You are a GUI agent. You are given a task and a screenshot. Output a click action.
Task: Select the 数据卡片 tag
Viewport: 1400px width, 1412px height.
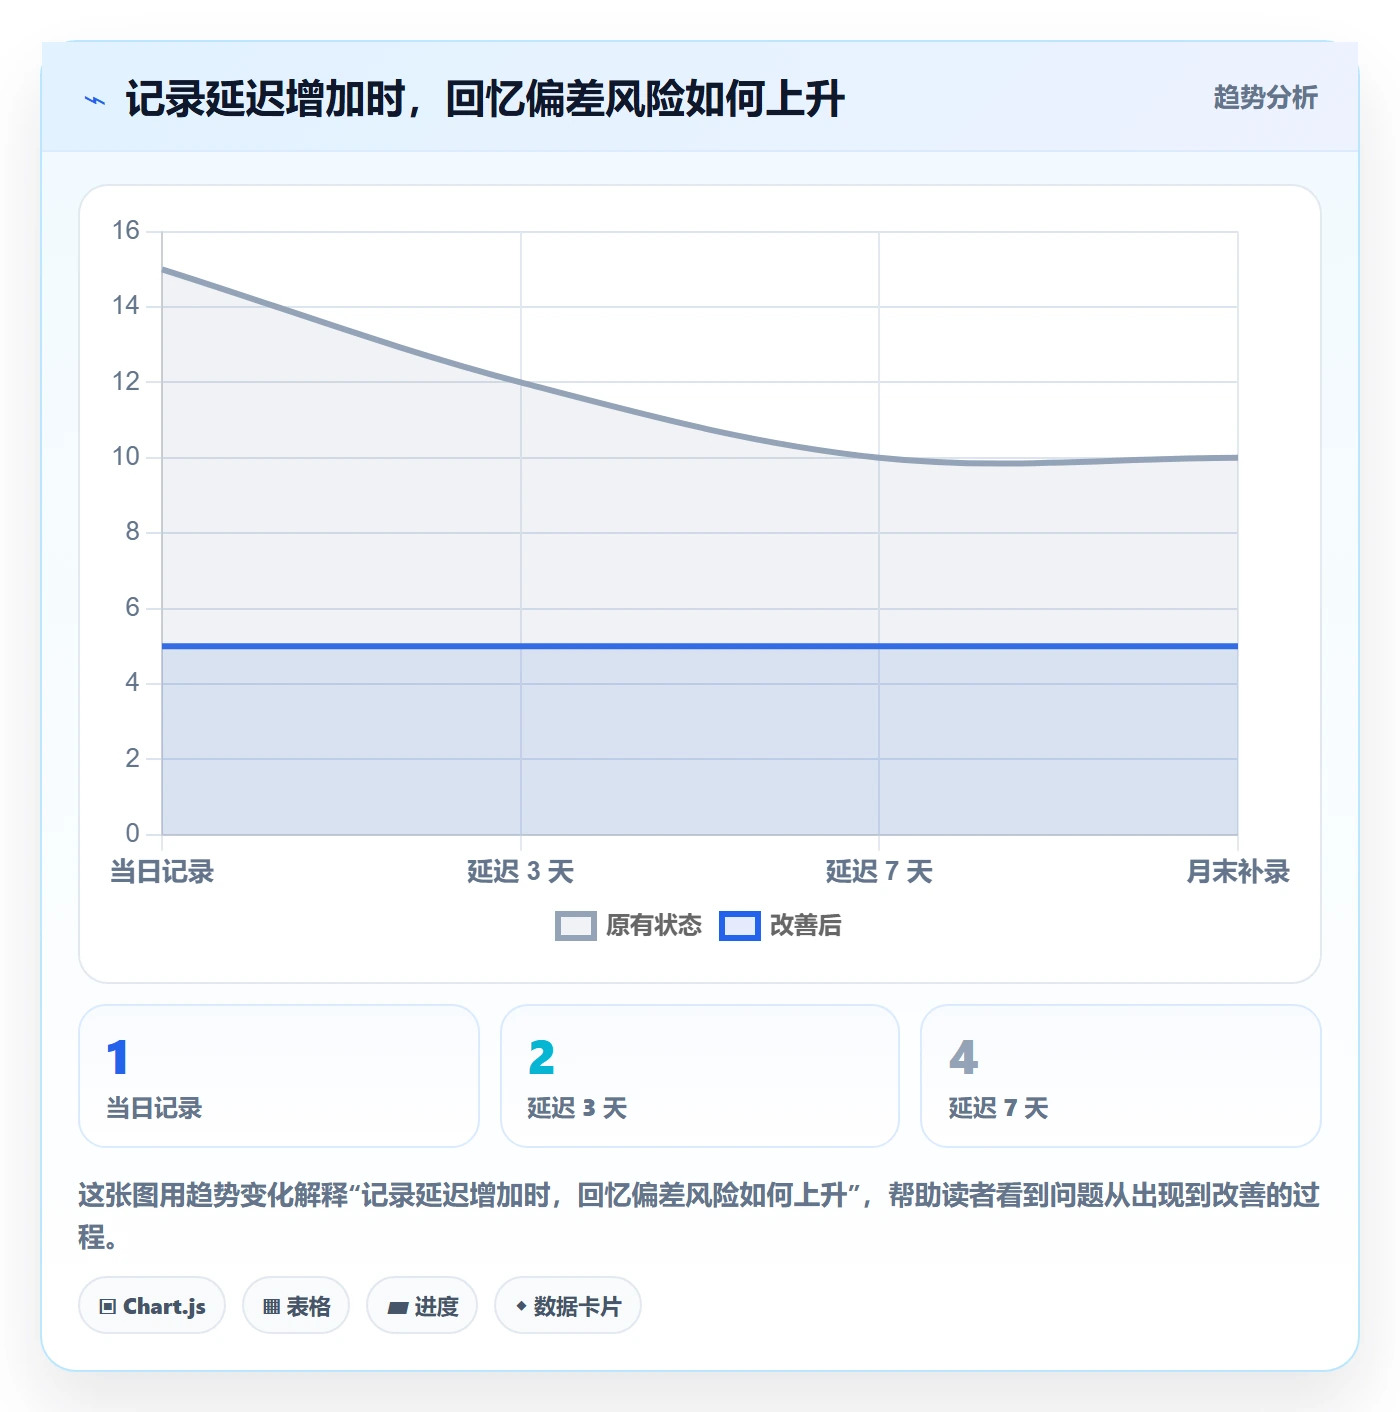pyautogui.click(x=568, y=1305)
